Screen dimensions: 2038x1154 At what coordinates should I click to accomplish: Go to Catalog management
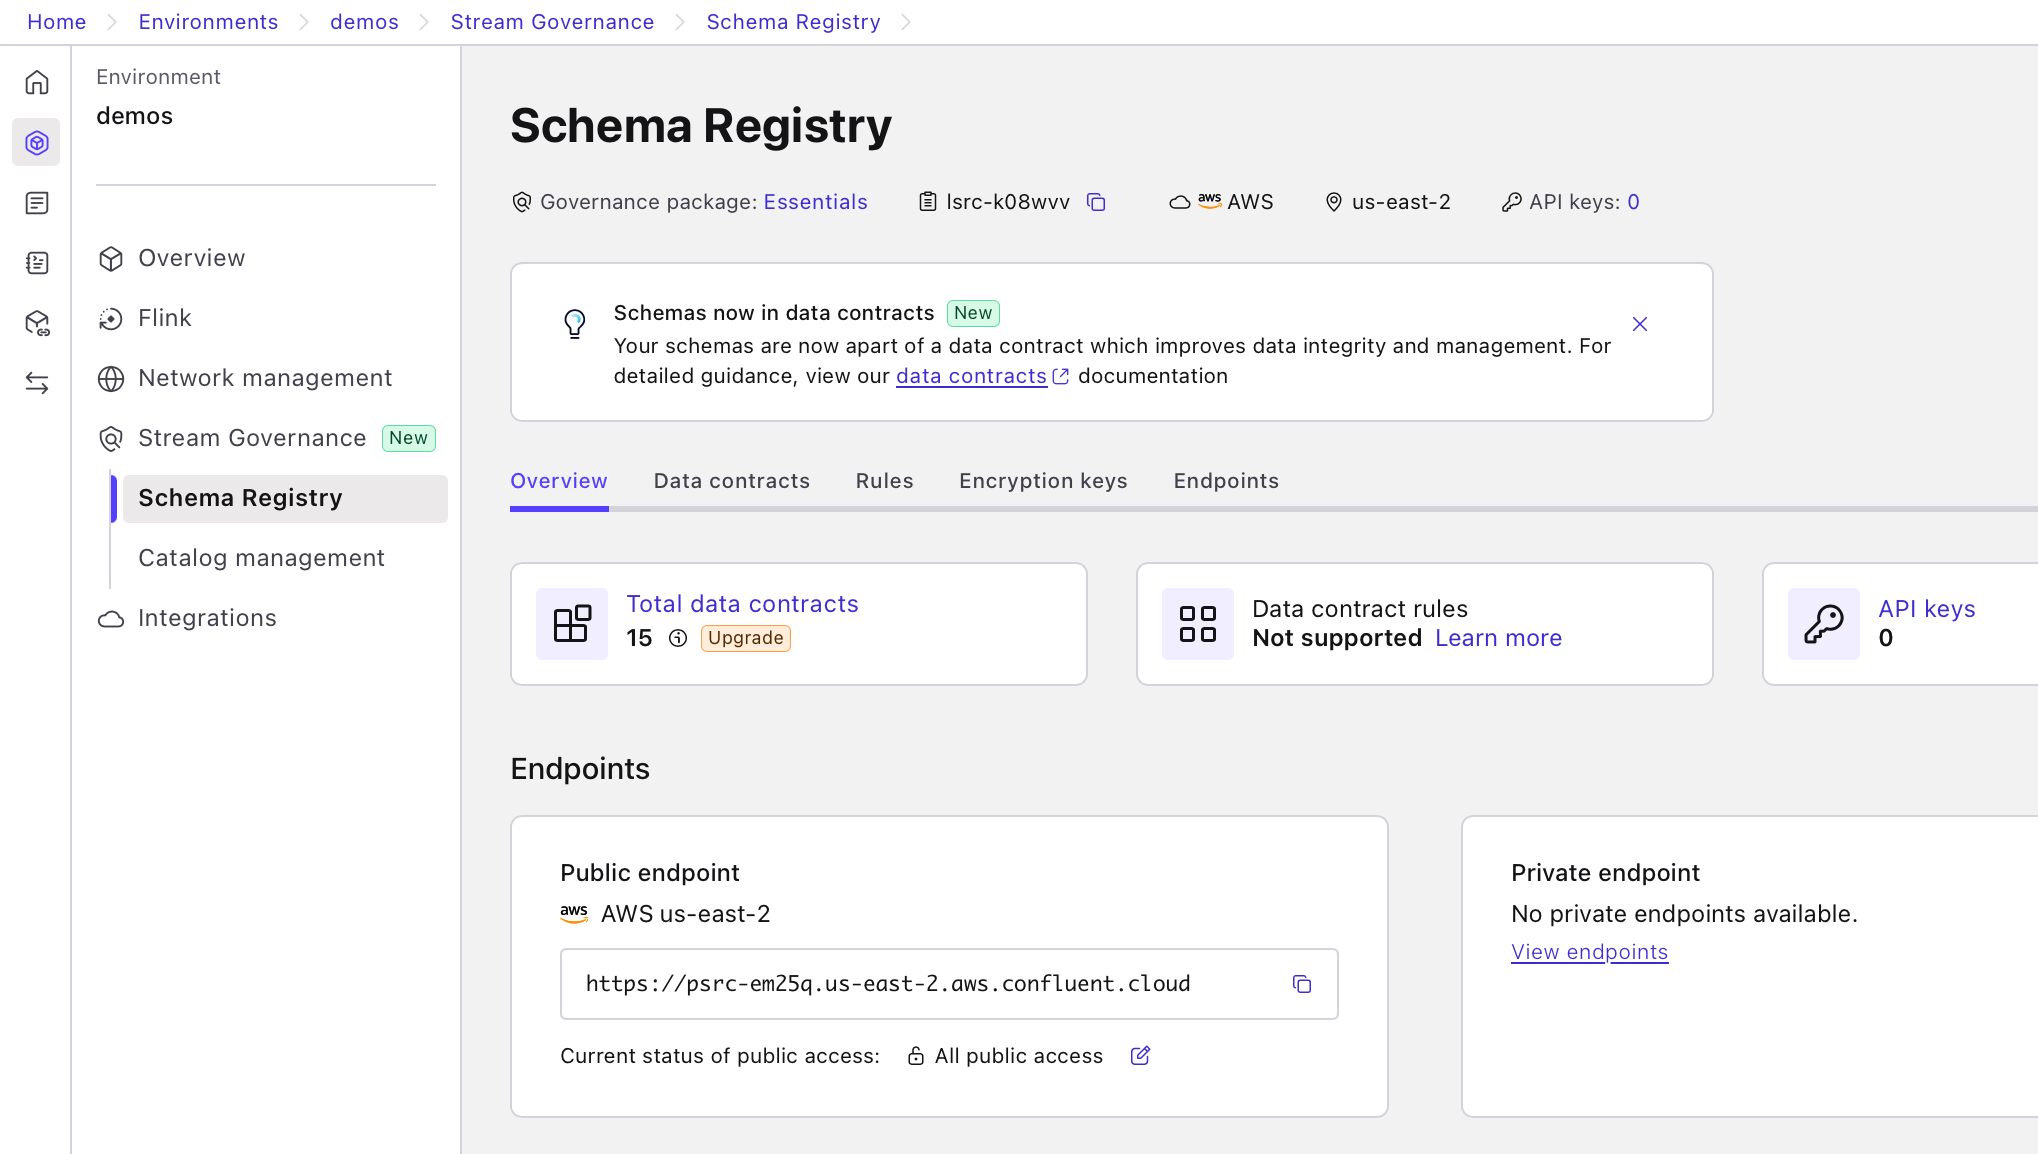pyautogui.click(x=261, y=558)
